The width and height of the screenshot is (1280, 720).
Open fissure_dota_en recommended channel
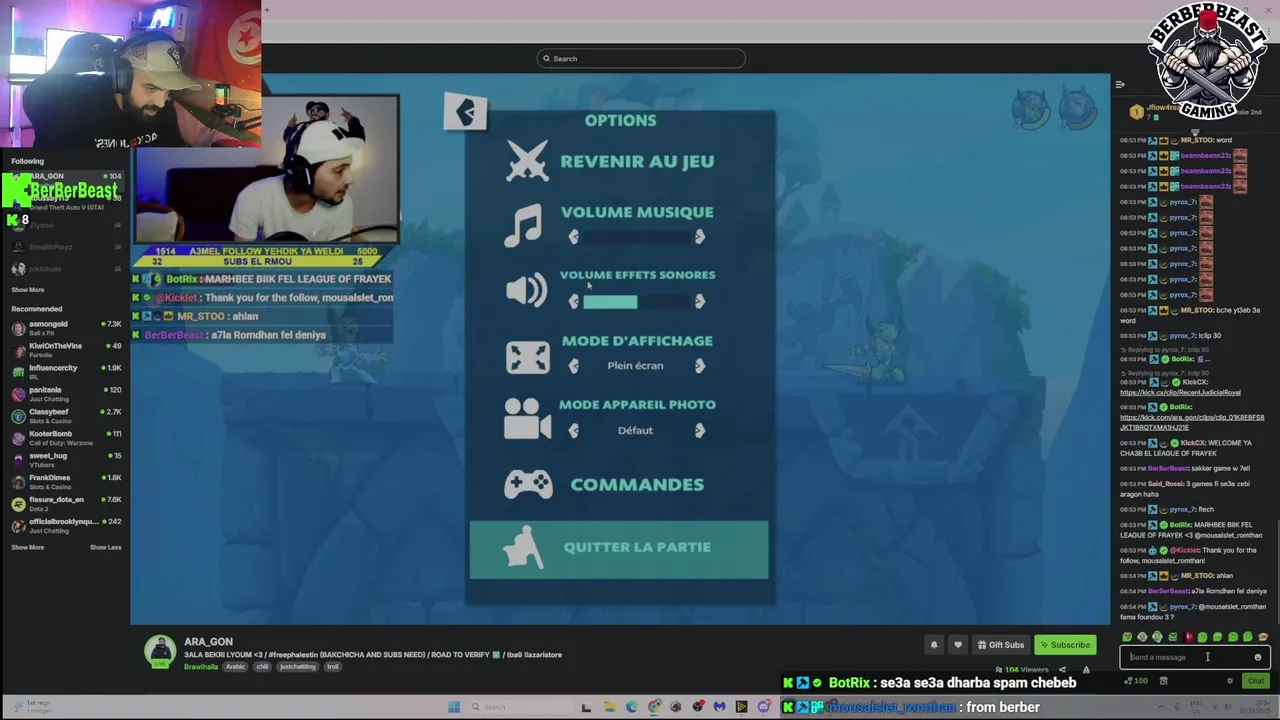tap(66, 504)
